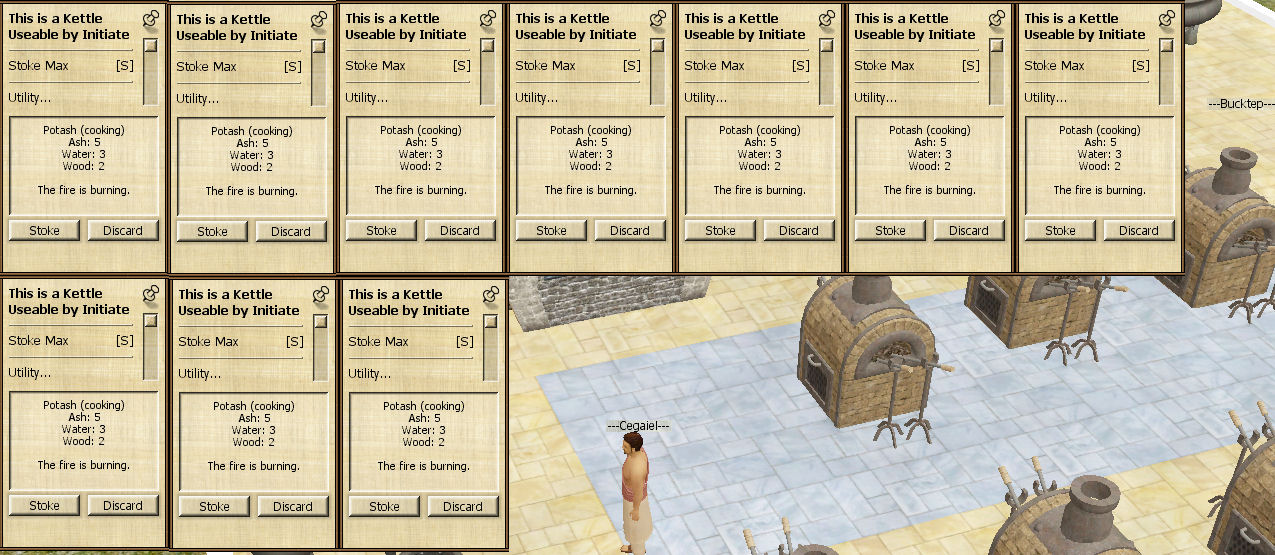Click Stoke in first top-row kettle window
1275x555 pixels.
44,230
